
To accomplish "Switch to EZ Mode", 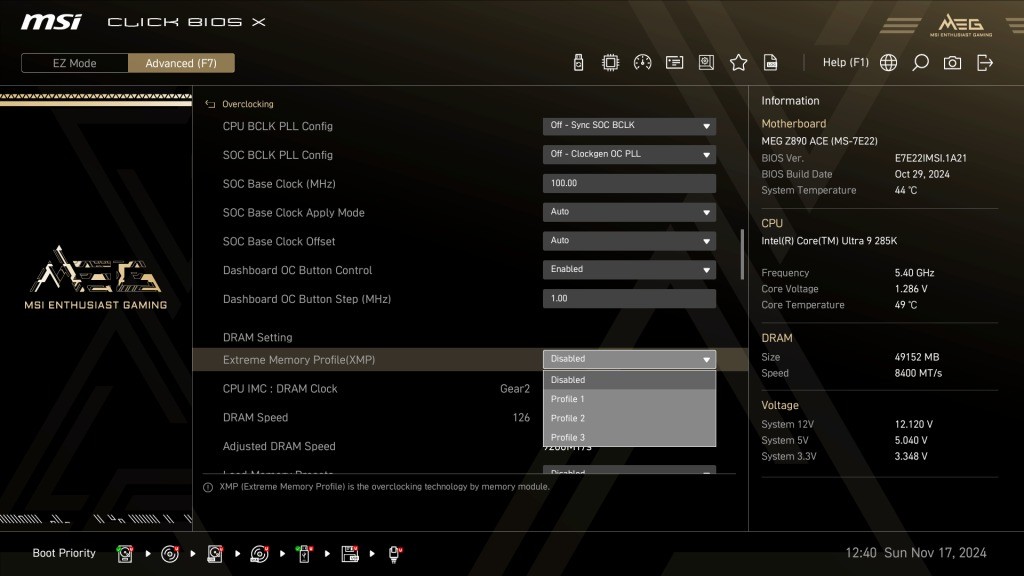I will 75,63.
